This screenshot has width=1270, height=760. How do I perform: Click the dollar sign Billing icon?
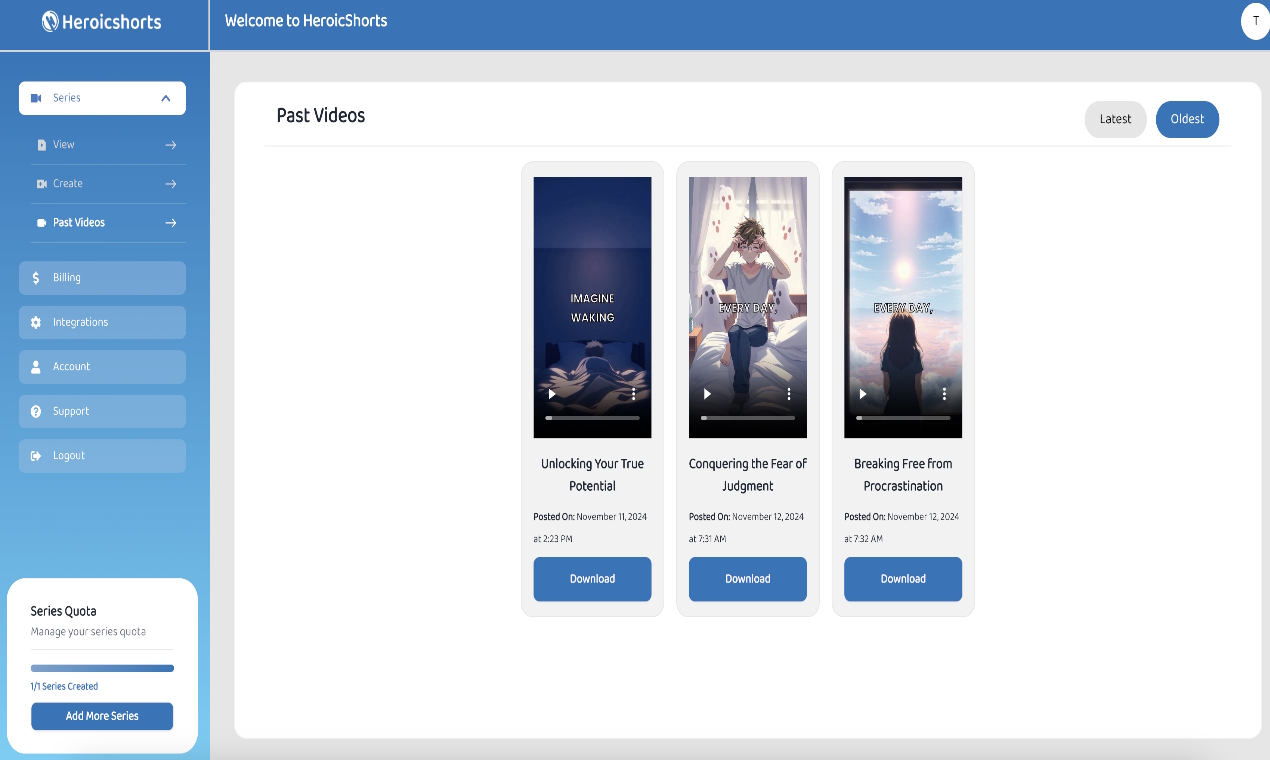click(37, 278)
